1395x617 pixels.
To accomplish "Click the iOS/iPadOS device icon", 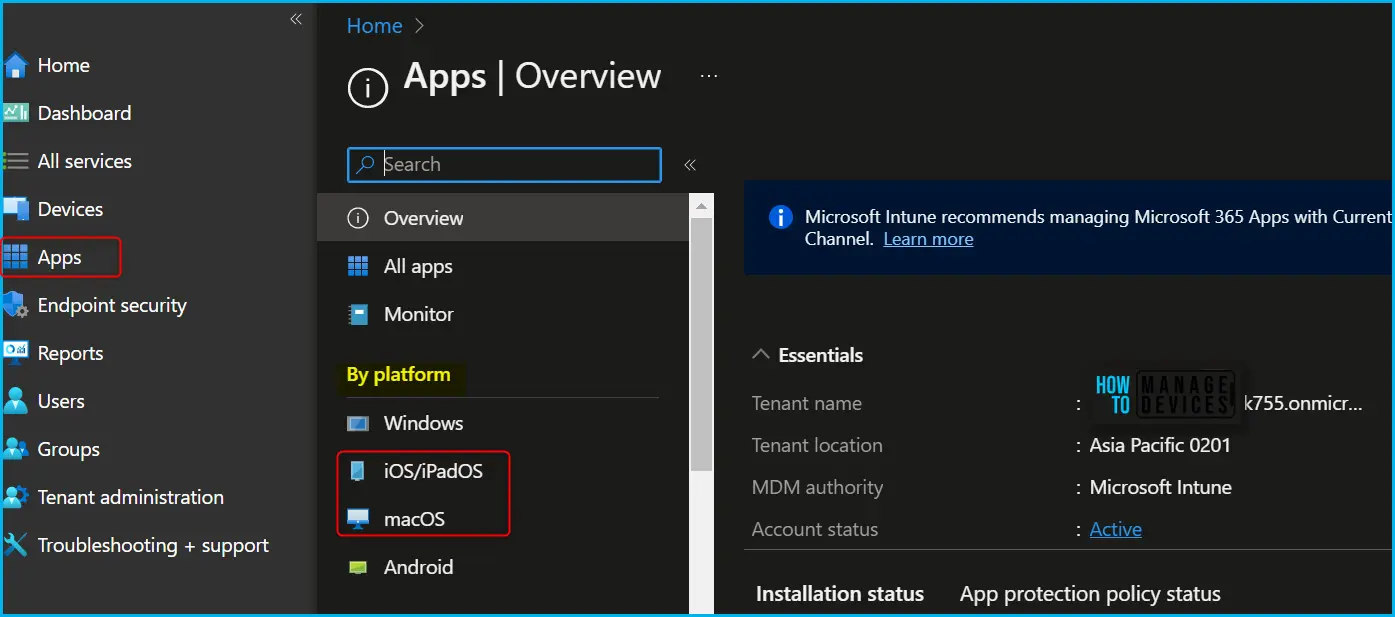I will pos(357,471).
